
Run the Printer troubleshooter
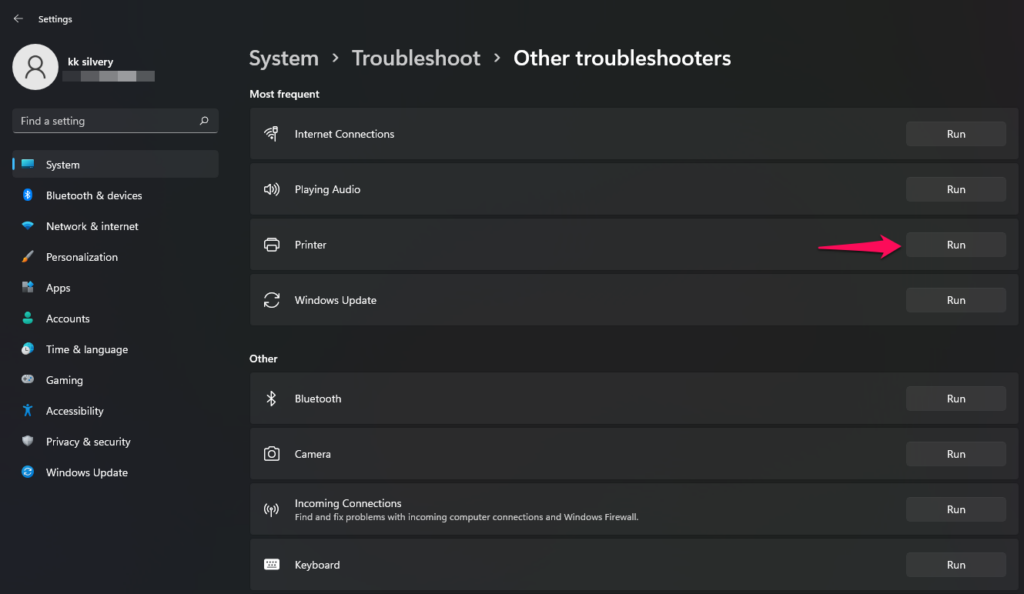955,245
